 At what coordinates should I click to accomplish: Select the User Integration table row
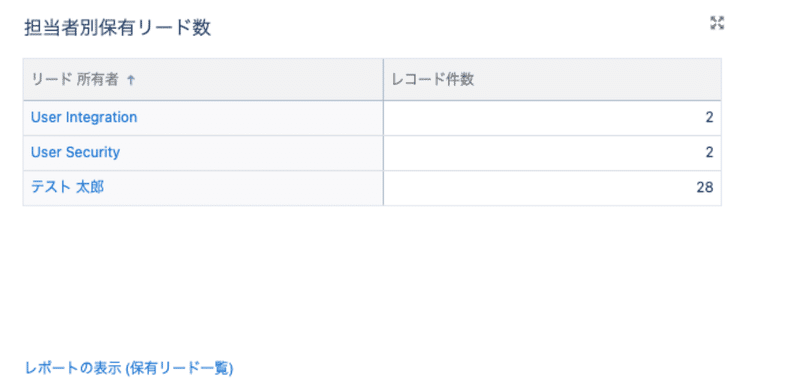(372, 118)
